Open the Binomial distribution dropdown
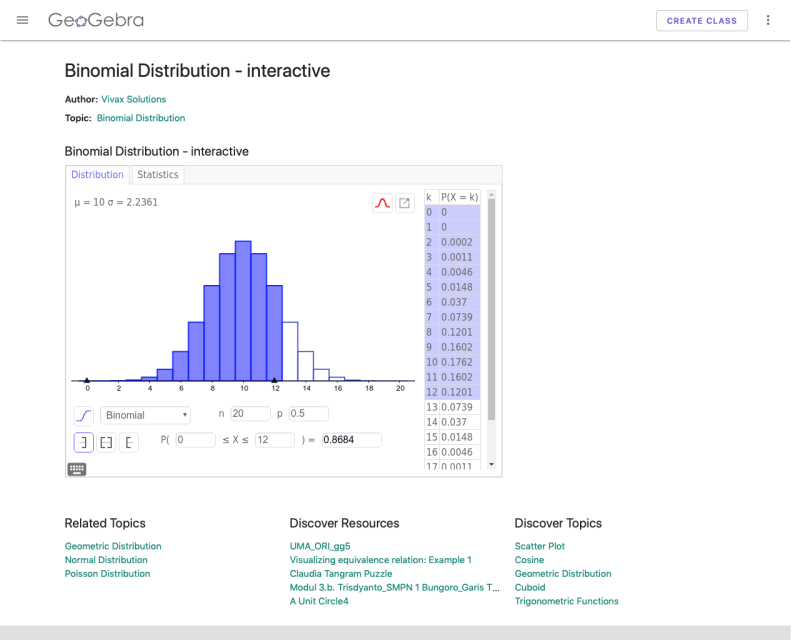800x640 pixels. [x=144, y=414]
